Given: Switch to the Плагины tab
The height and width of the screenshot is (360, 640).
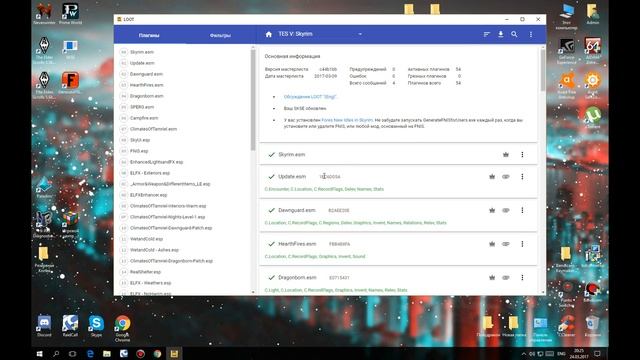Looking at the screenshot, I should (x=149, y=36).
